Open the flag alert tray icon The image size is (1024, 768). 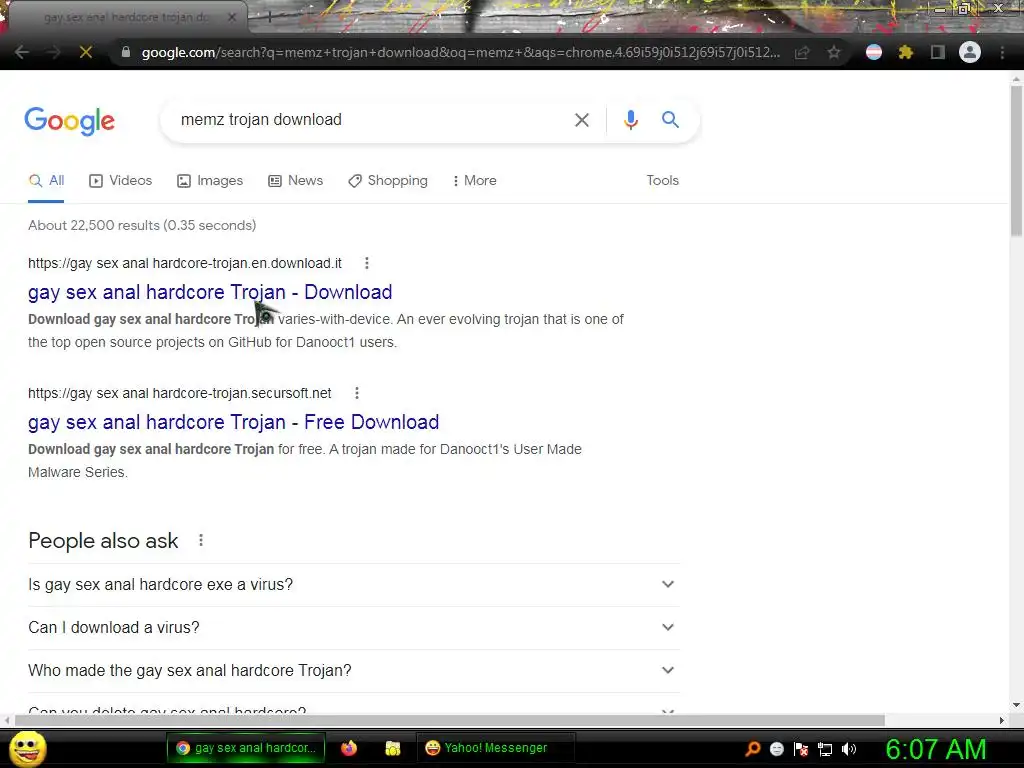coord(801,749)
